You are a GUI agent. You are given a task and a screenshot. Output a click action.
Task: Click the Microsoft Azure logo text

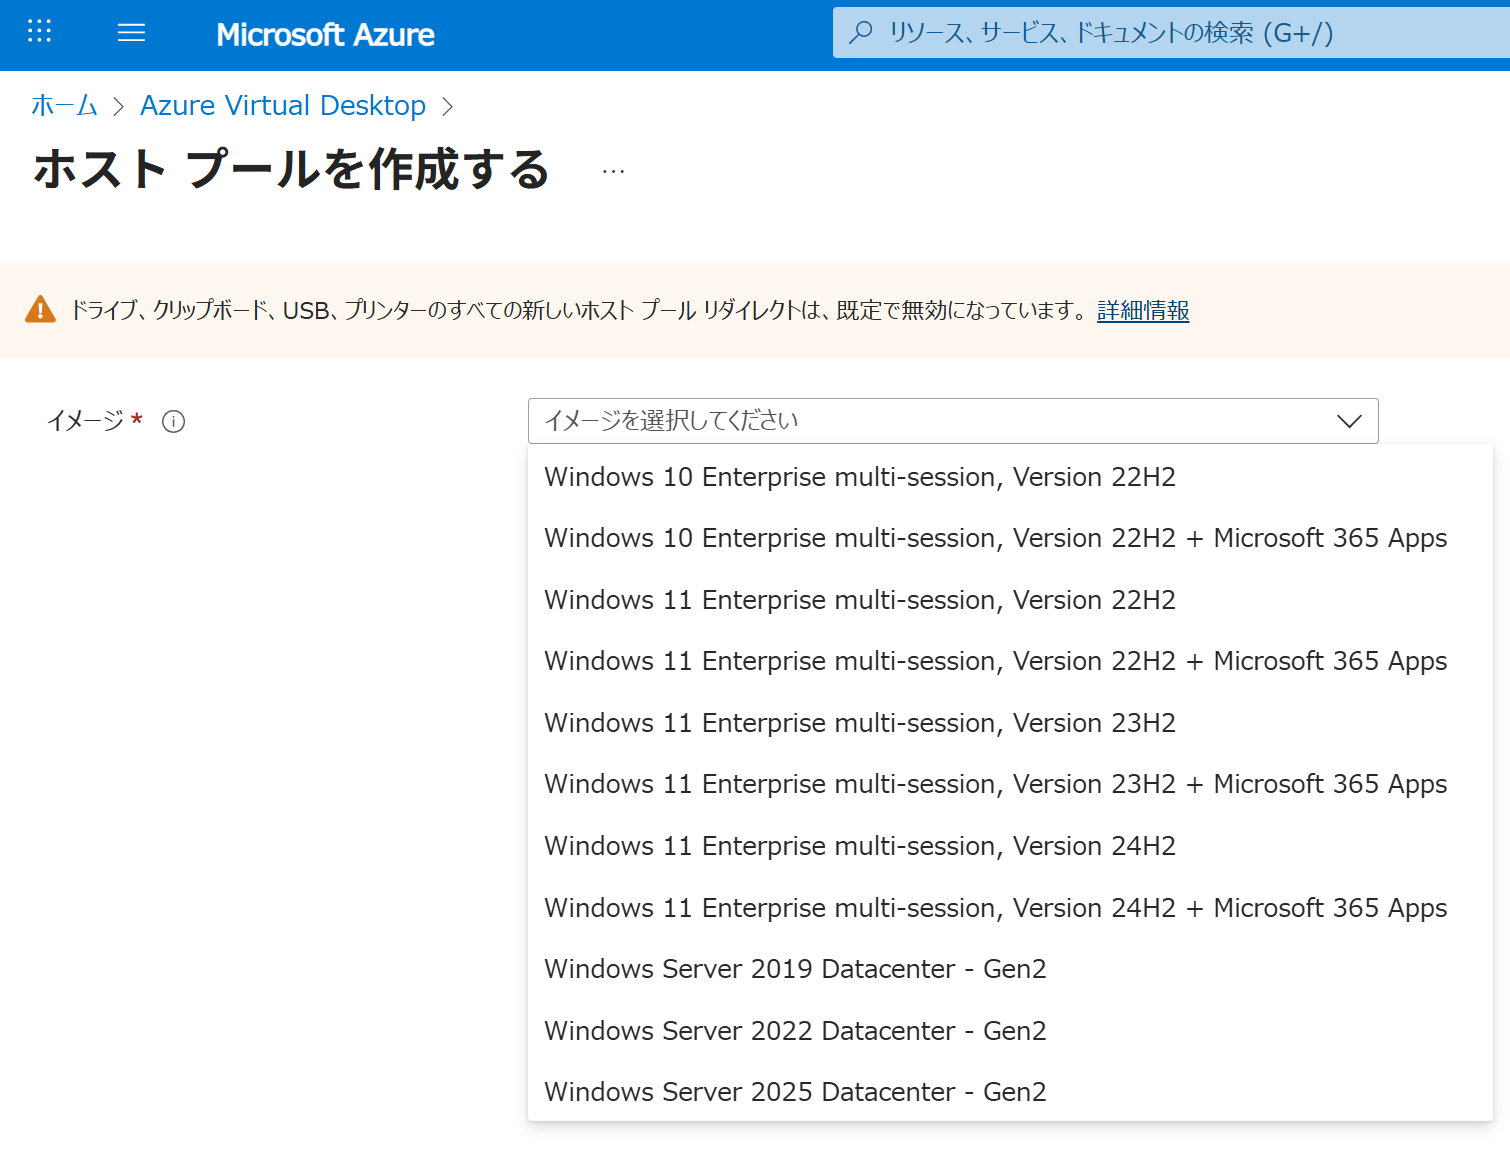pyautogui.click(x=325, y=35)
